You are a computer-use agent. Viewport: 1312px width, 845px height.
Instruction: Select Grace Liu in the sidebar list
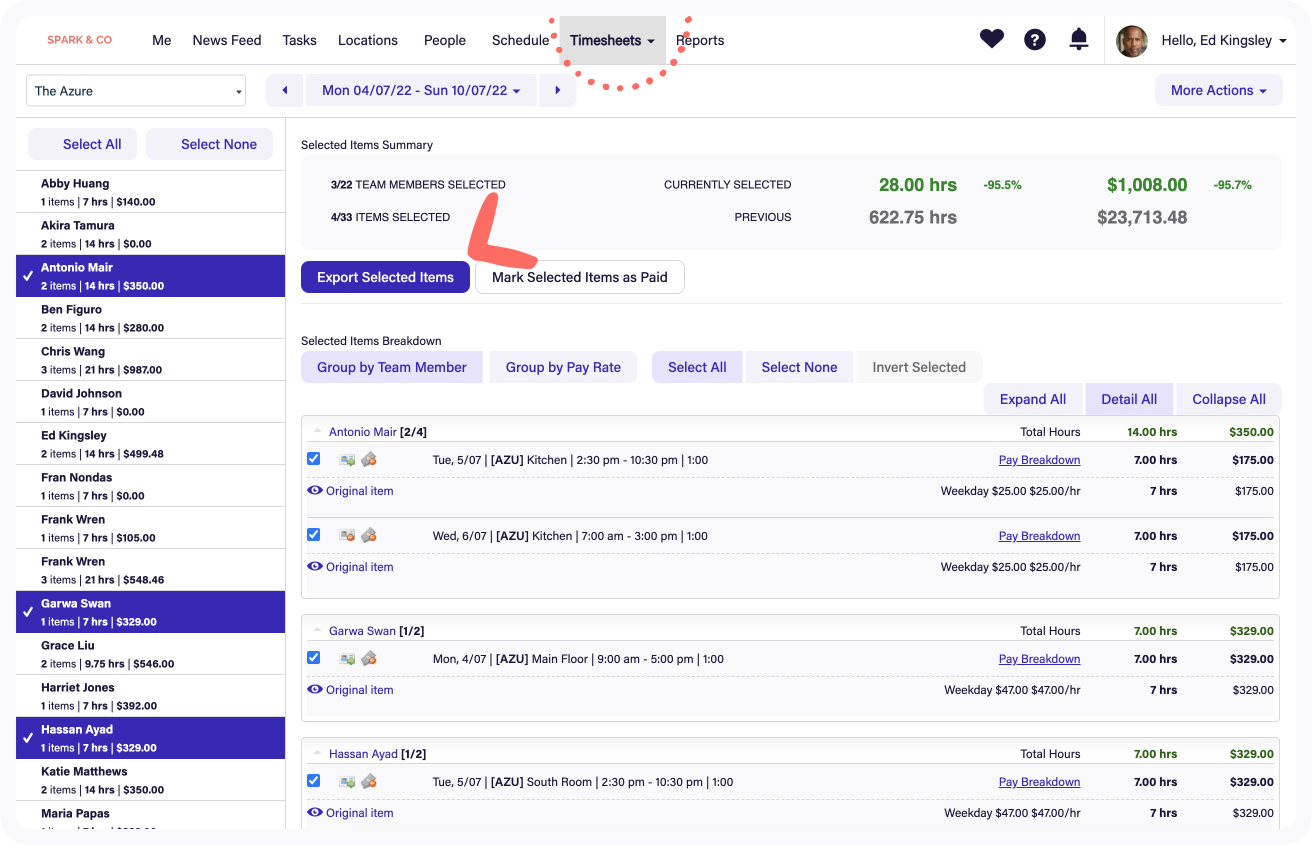click(150, 654)
